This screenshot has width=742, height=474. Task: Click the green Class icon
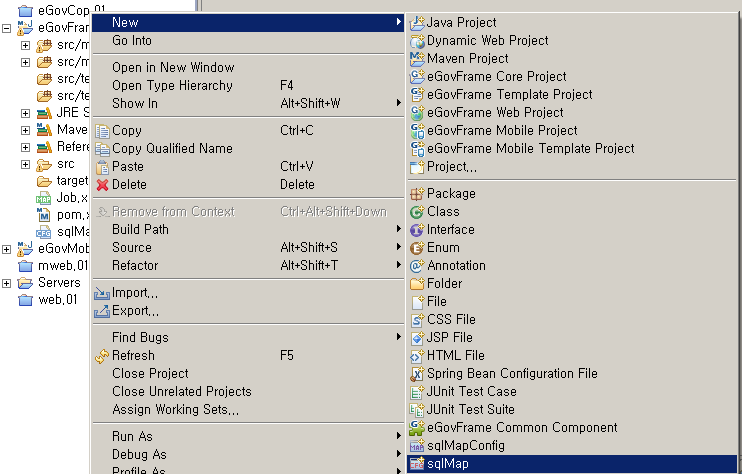[x=418, y=212]
